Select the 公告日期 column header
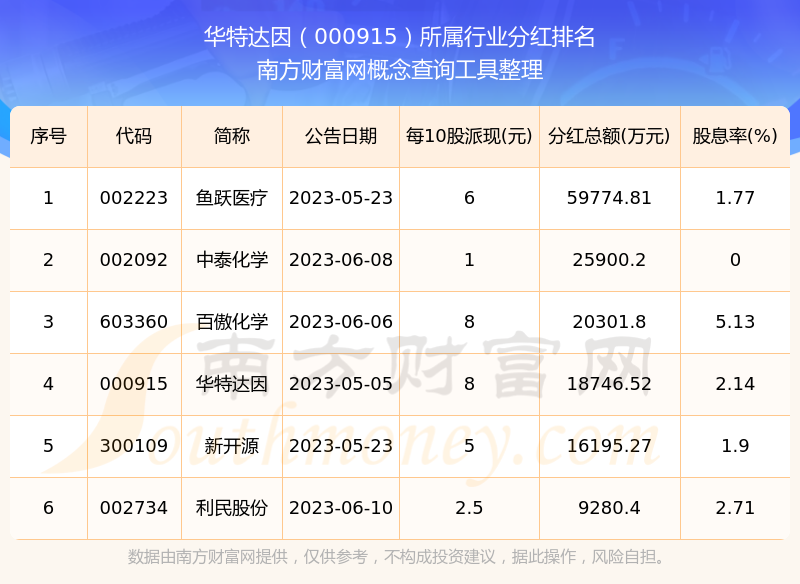The height and width of the screenshot is (584, 800). [x=341, y=136]
